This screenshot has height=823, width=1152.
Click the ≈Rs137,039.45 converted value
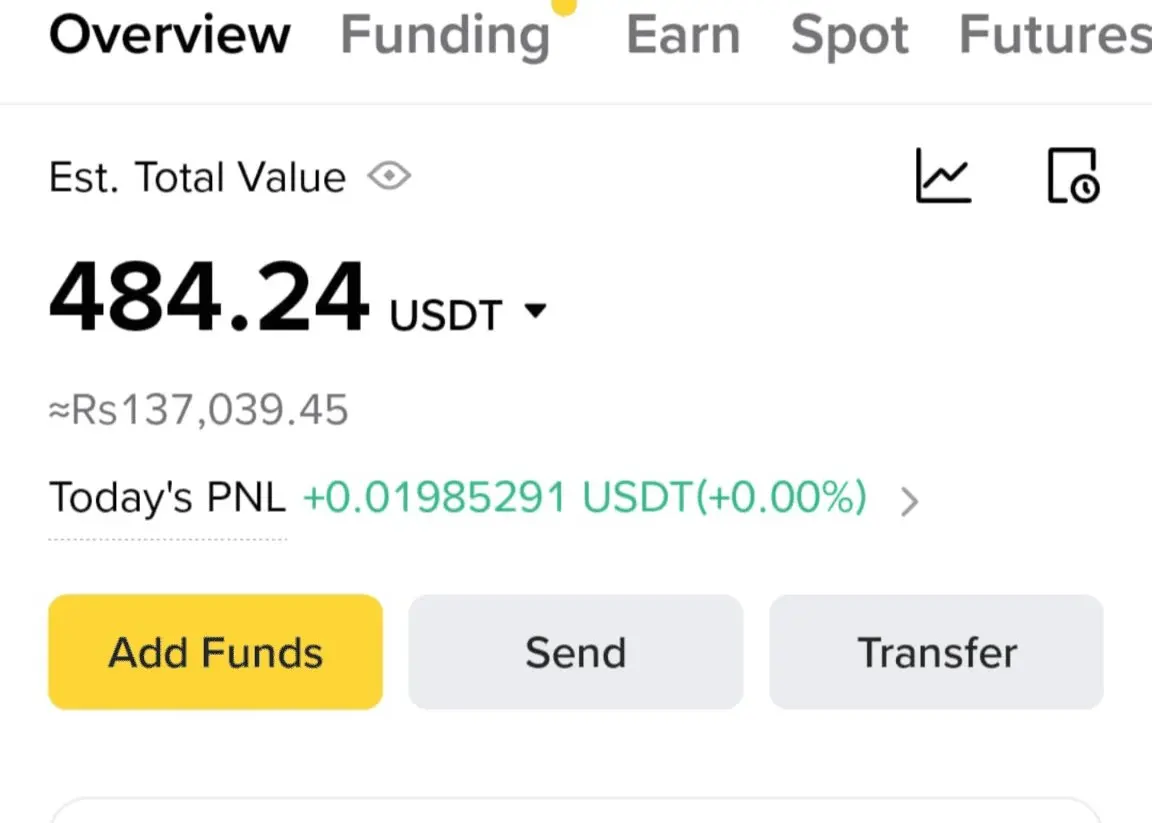(x=199, y=411)
